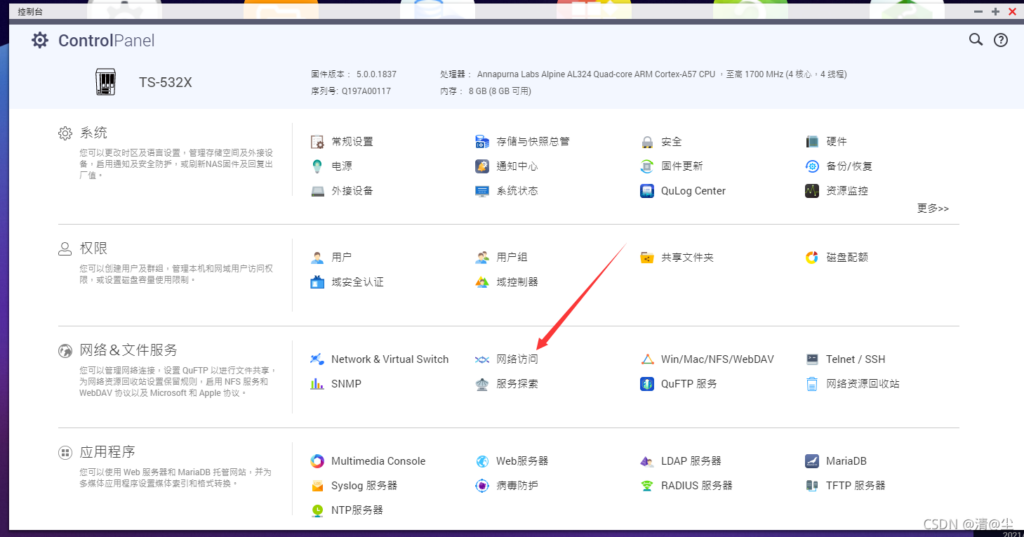
Task: Click the 共享文件夹 folder icon
Action: (647, 258)
